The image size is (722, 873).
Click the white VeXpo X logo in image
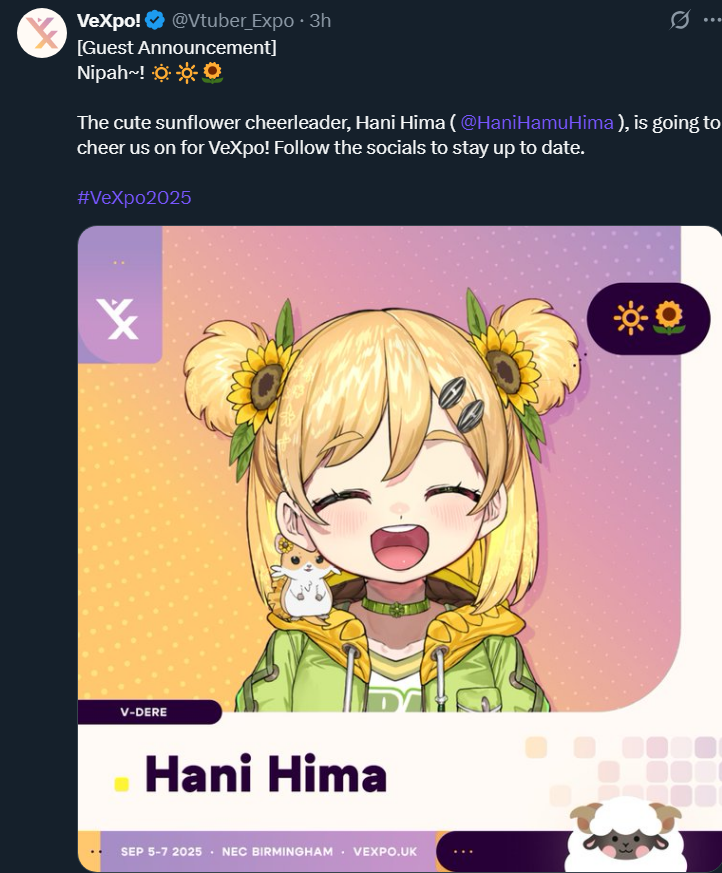point(117,318)
